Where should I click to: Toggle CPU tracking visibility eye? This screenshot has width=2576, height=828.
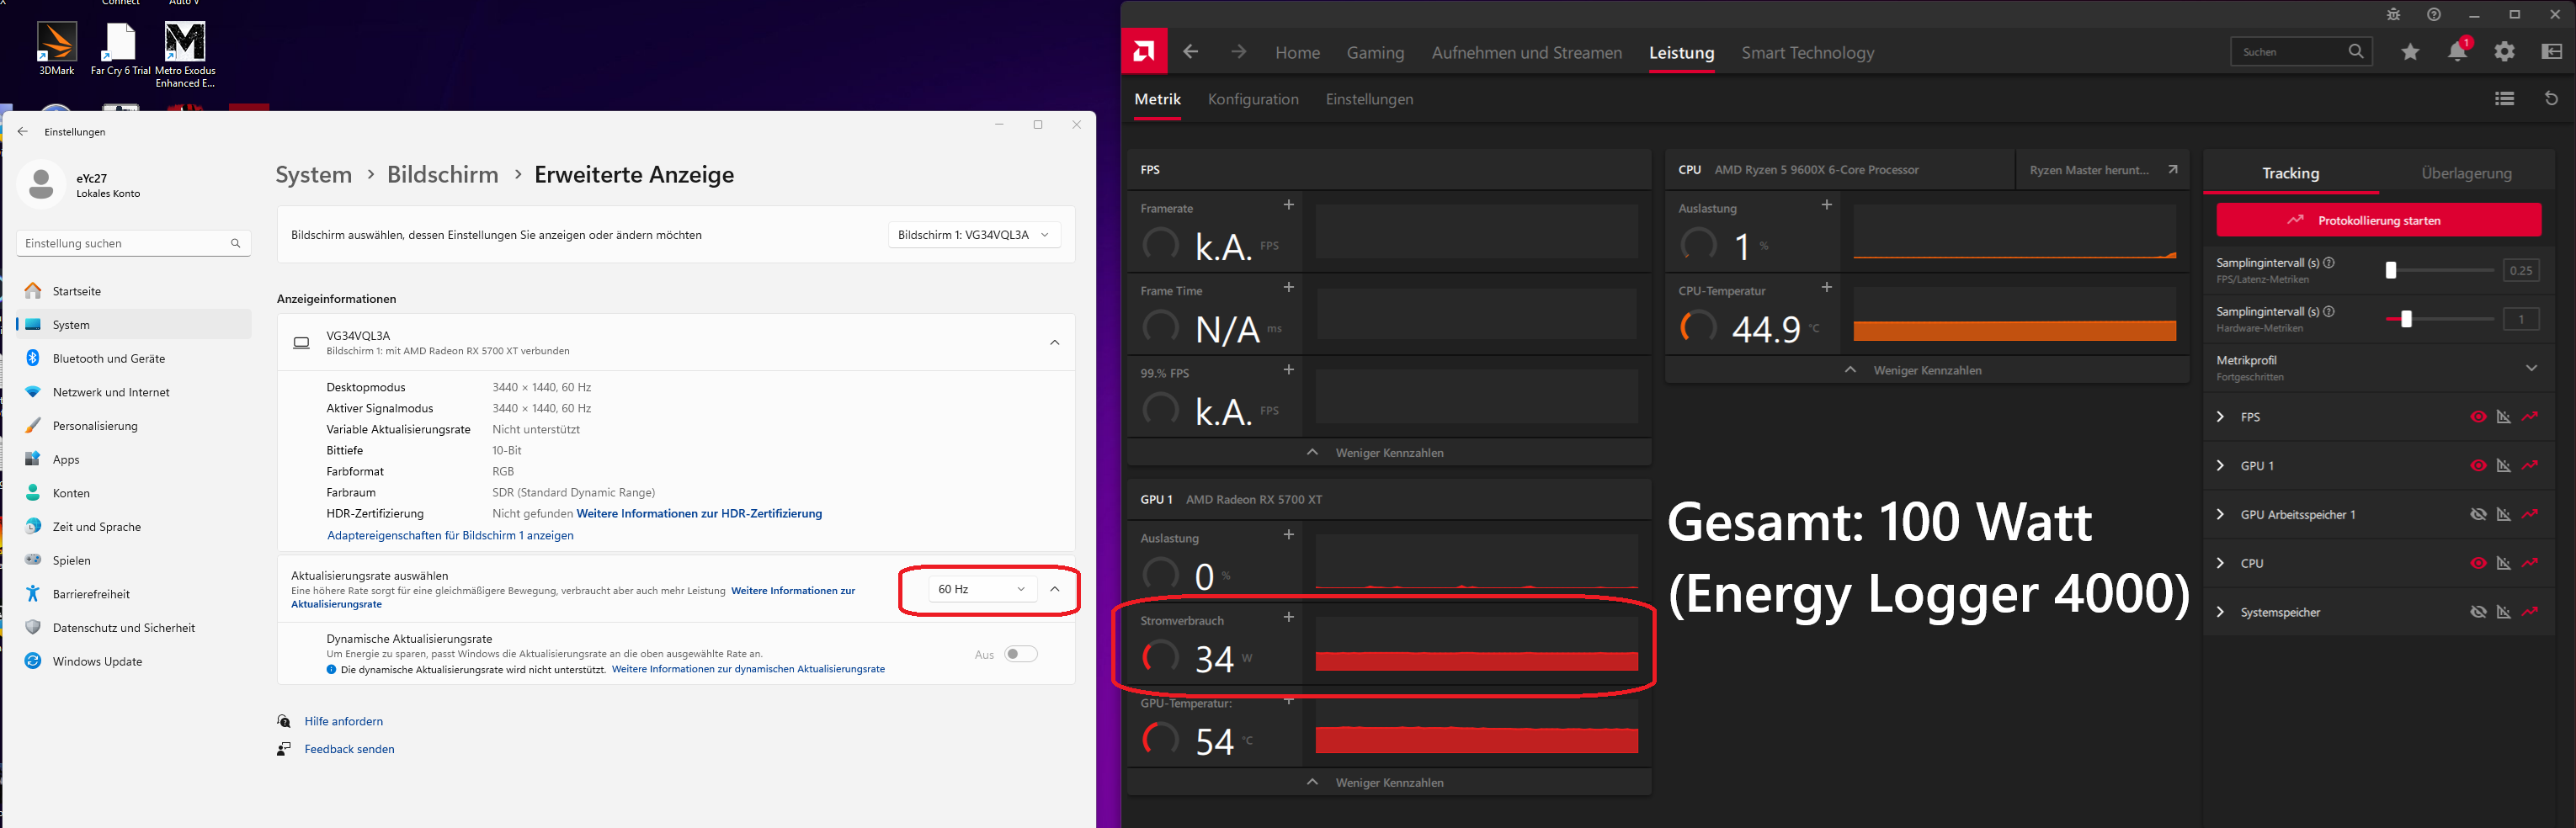click(x=2478, y=563)
